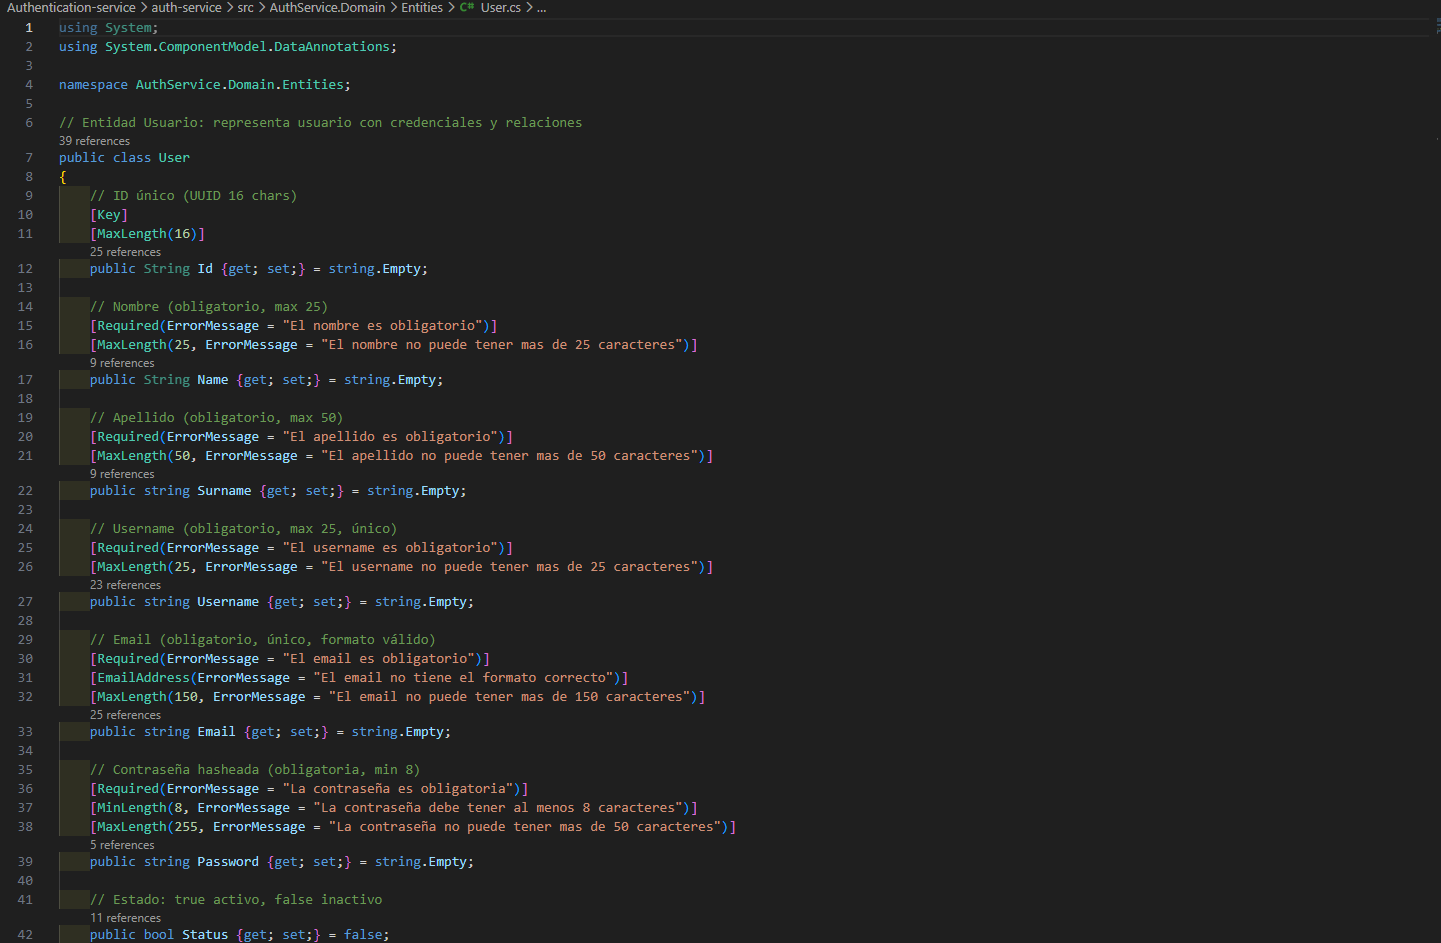The width and height of the screenshot is (1441, 943).
Task: Click the [Key] attribute text
Action: coord(109,215)
